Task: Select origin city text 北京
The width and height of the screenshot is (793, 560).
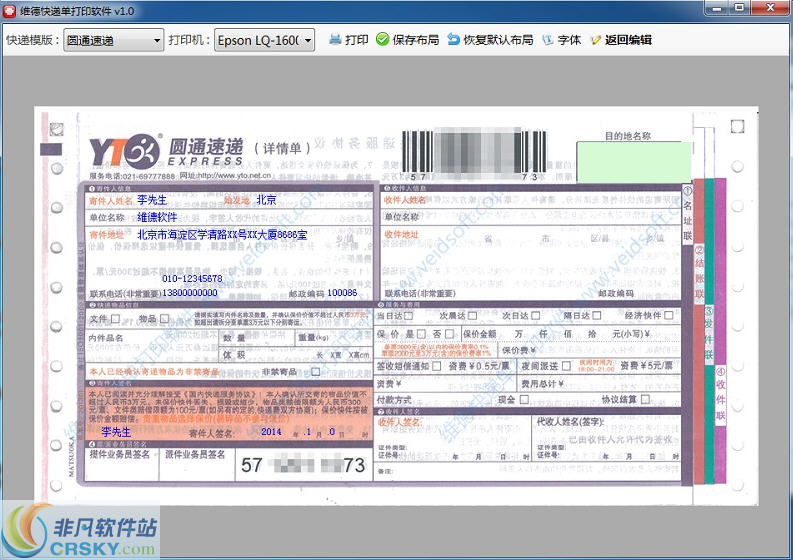Action: point(267,200)
